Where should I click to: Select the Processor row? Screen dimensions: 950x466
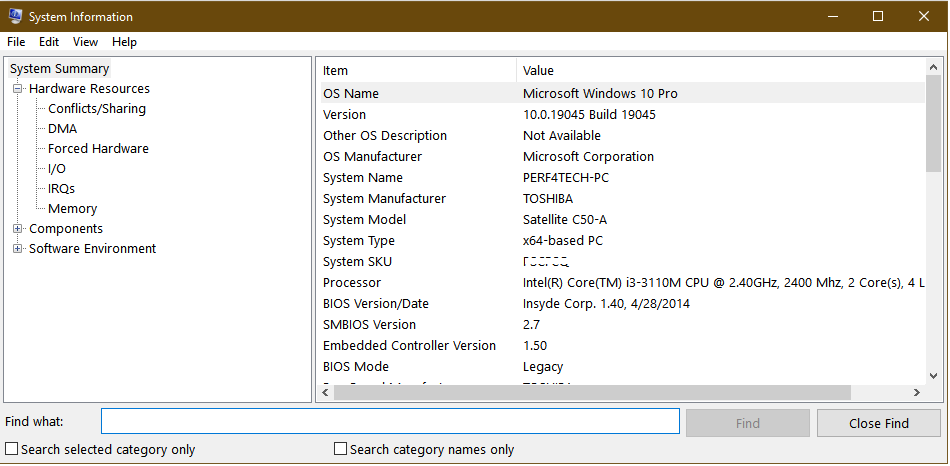point(622,282)
